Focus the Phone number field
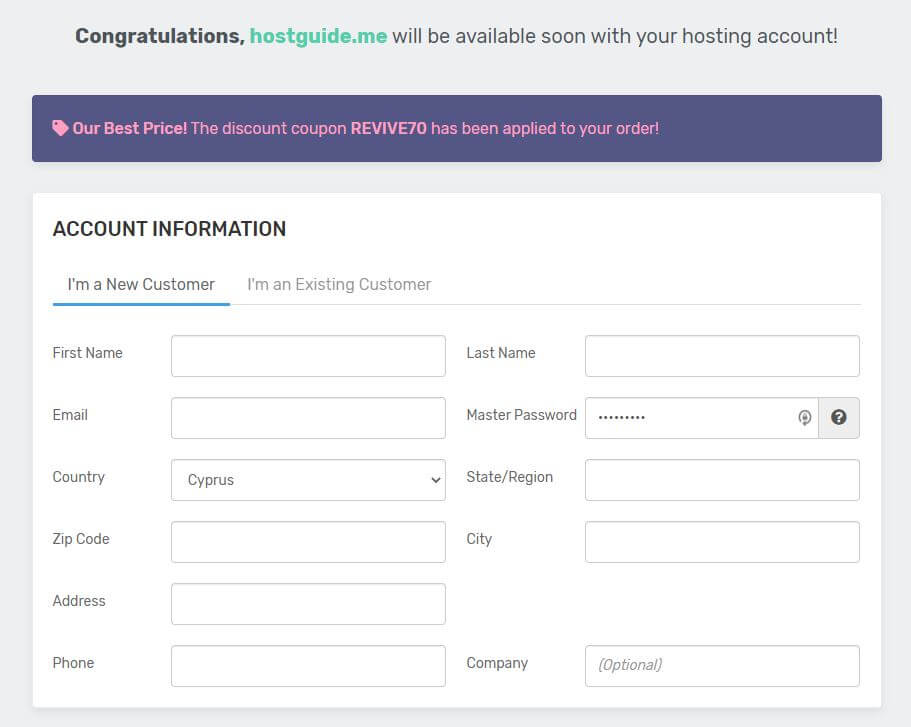 coord(308,666)
